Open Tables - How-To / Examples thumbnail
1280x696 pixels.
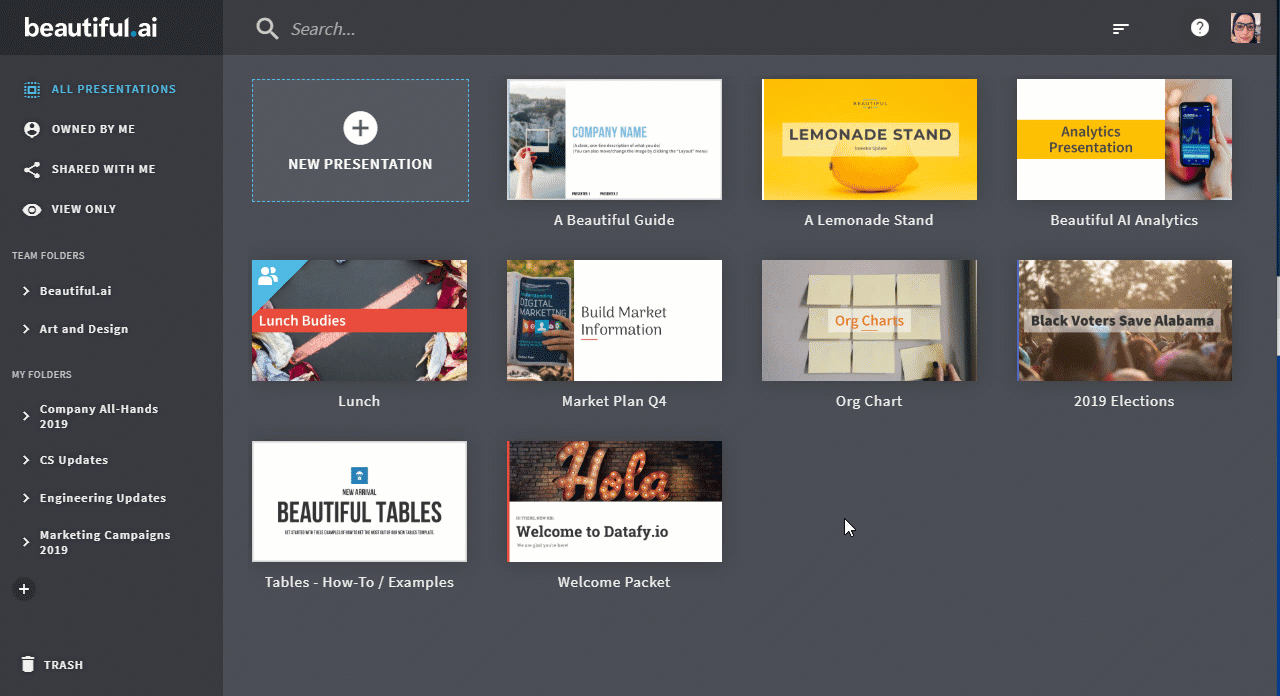359,501
